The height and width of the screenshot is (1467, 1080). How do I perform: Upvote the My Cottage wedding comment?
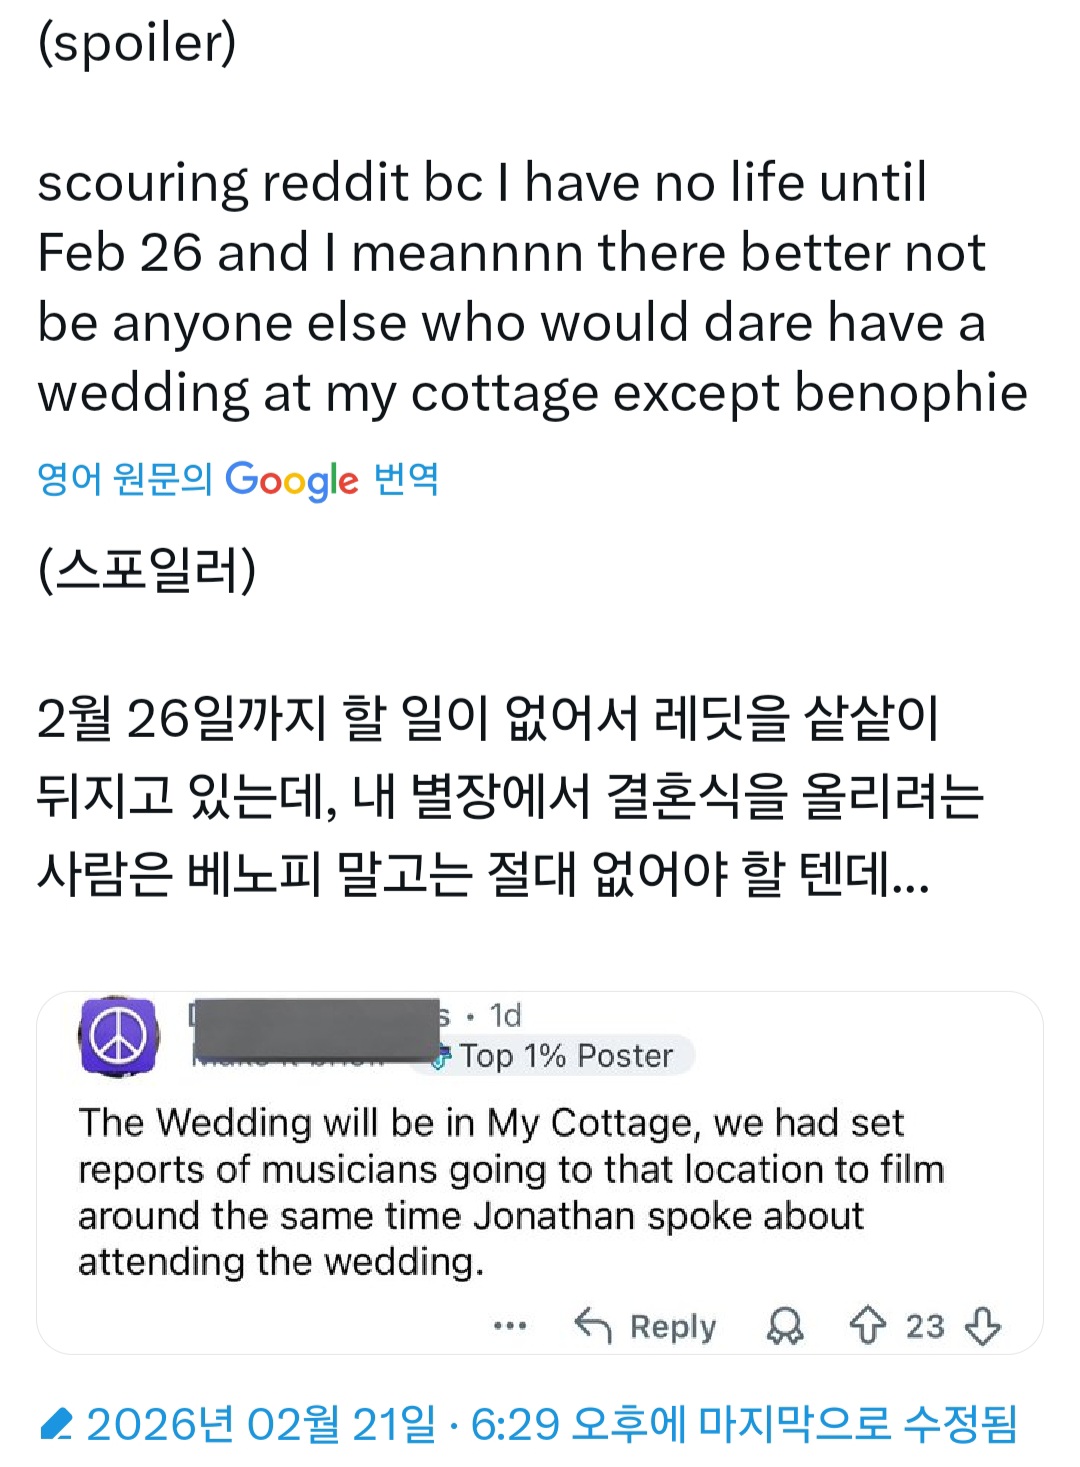tap(867, 1326)
